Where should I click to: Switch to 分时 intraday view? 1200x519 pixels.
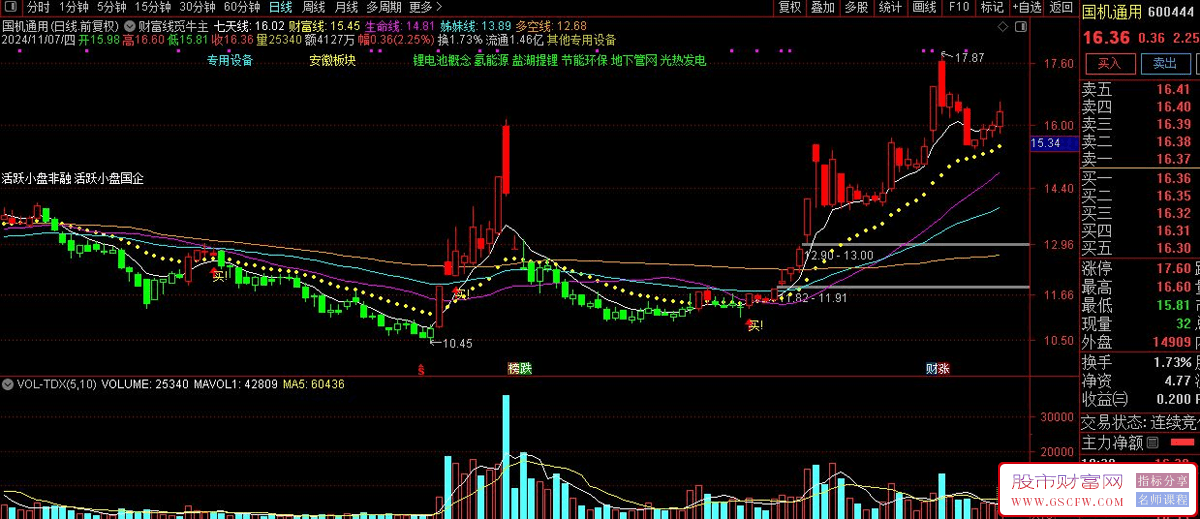click(x=38, y=7)
